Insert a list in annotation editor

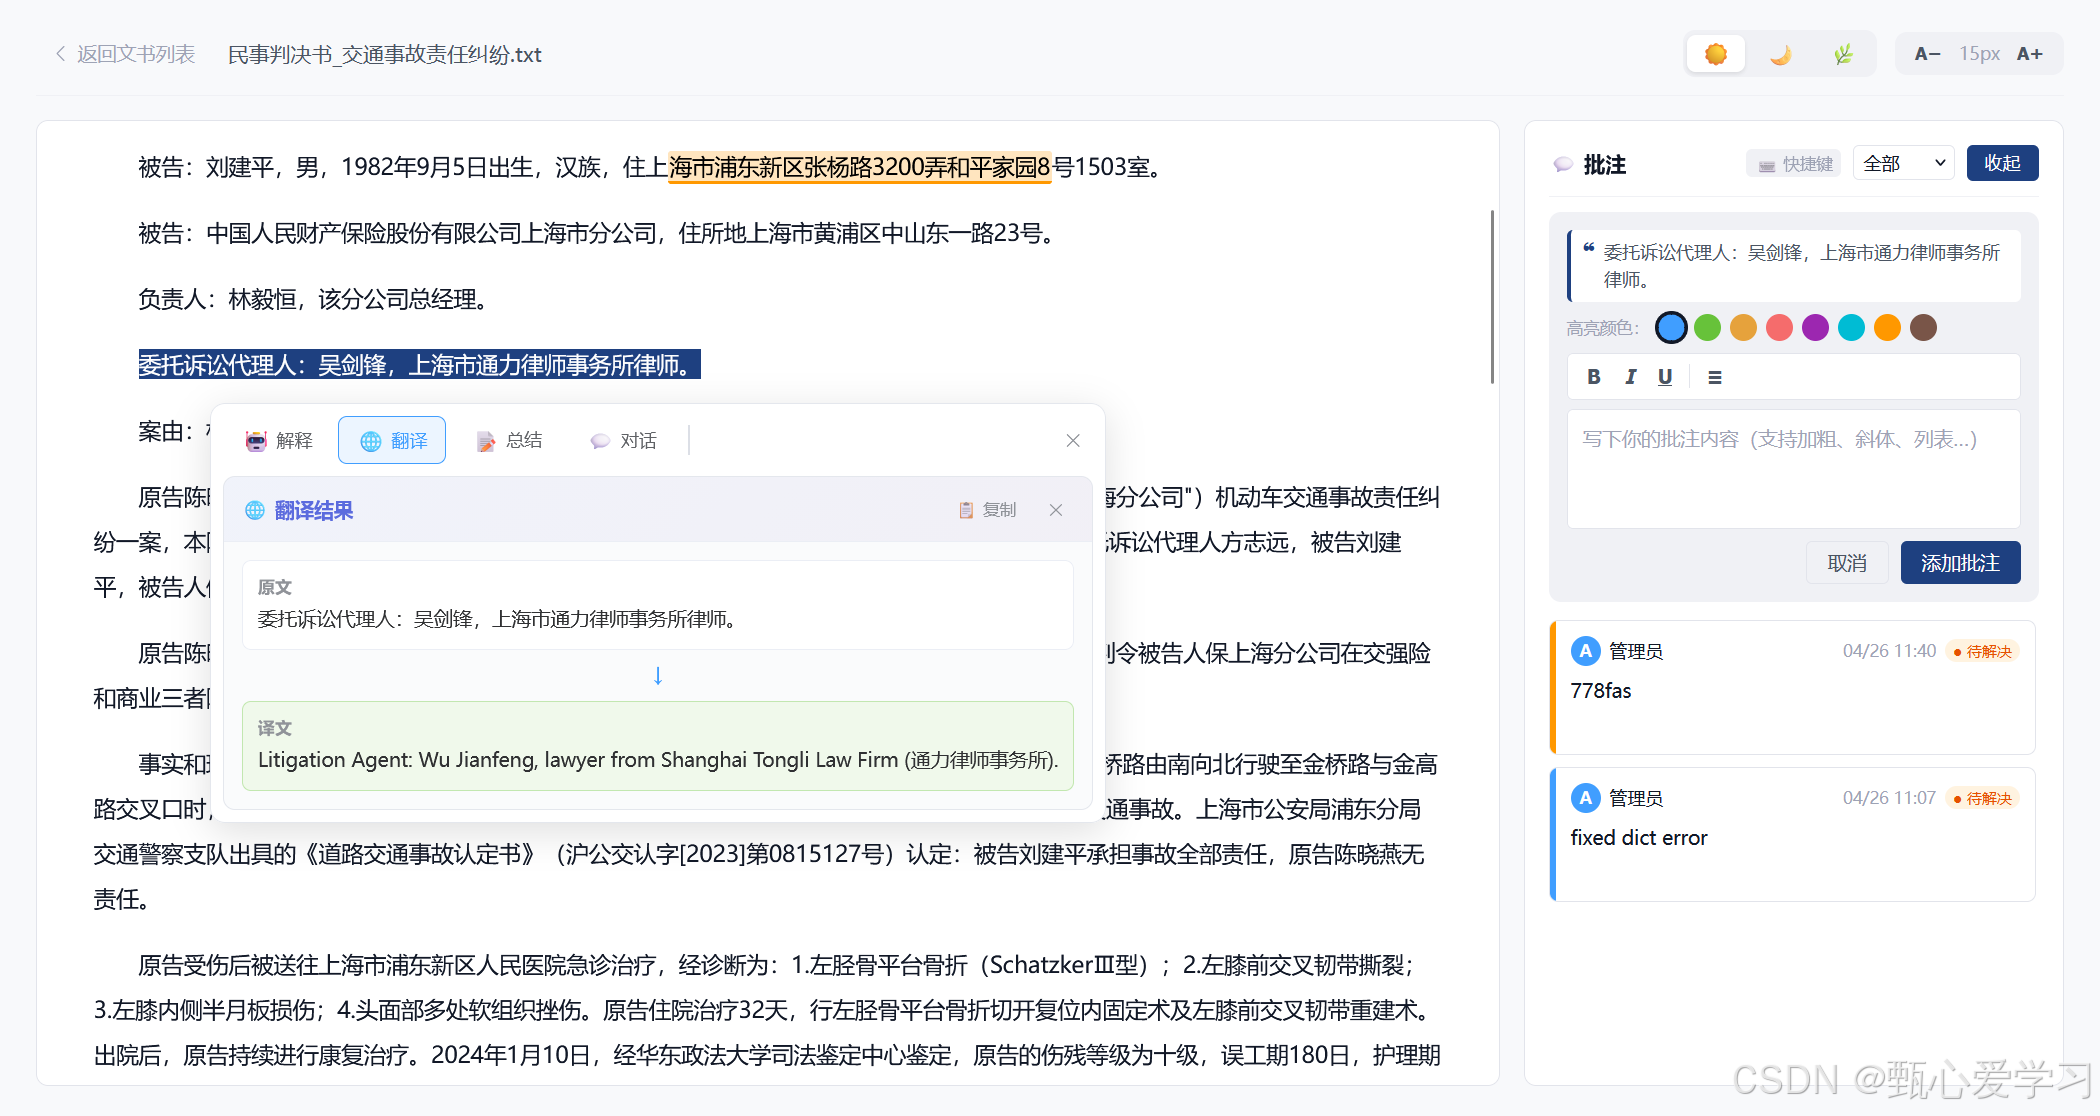[1715, 377]
